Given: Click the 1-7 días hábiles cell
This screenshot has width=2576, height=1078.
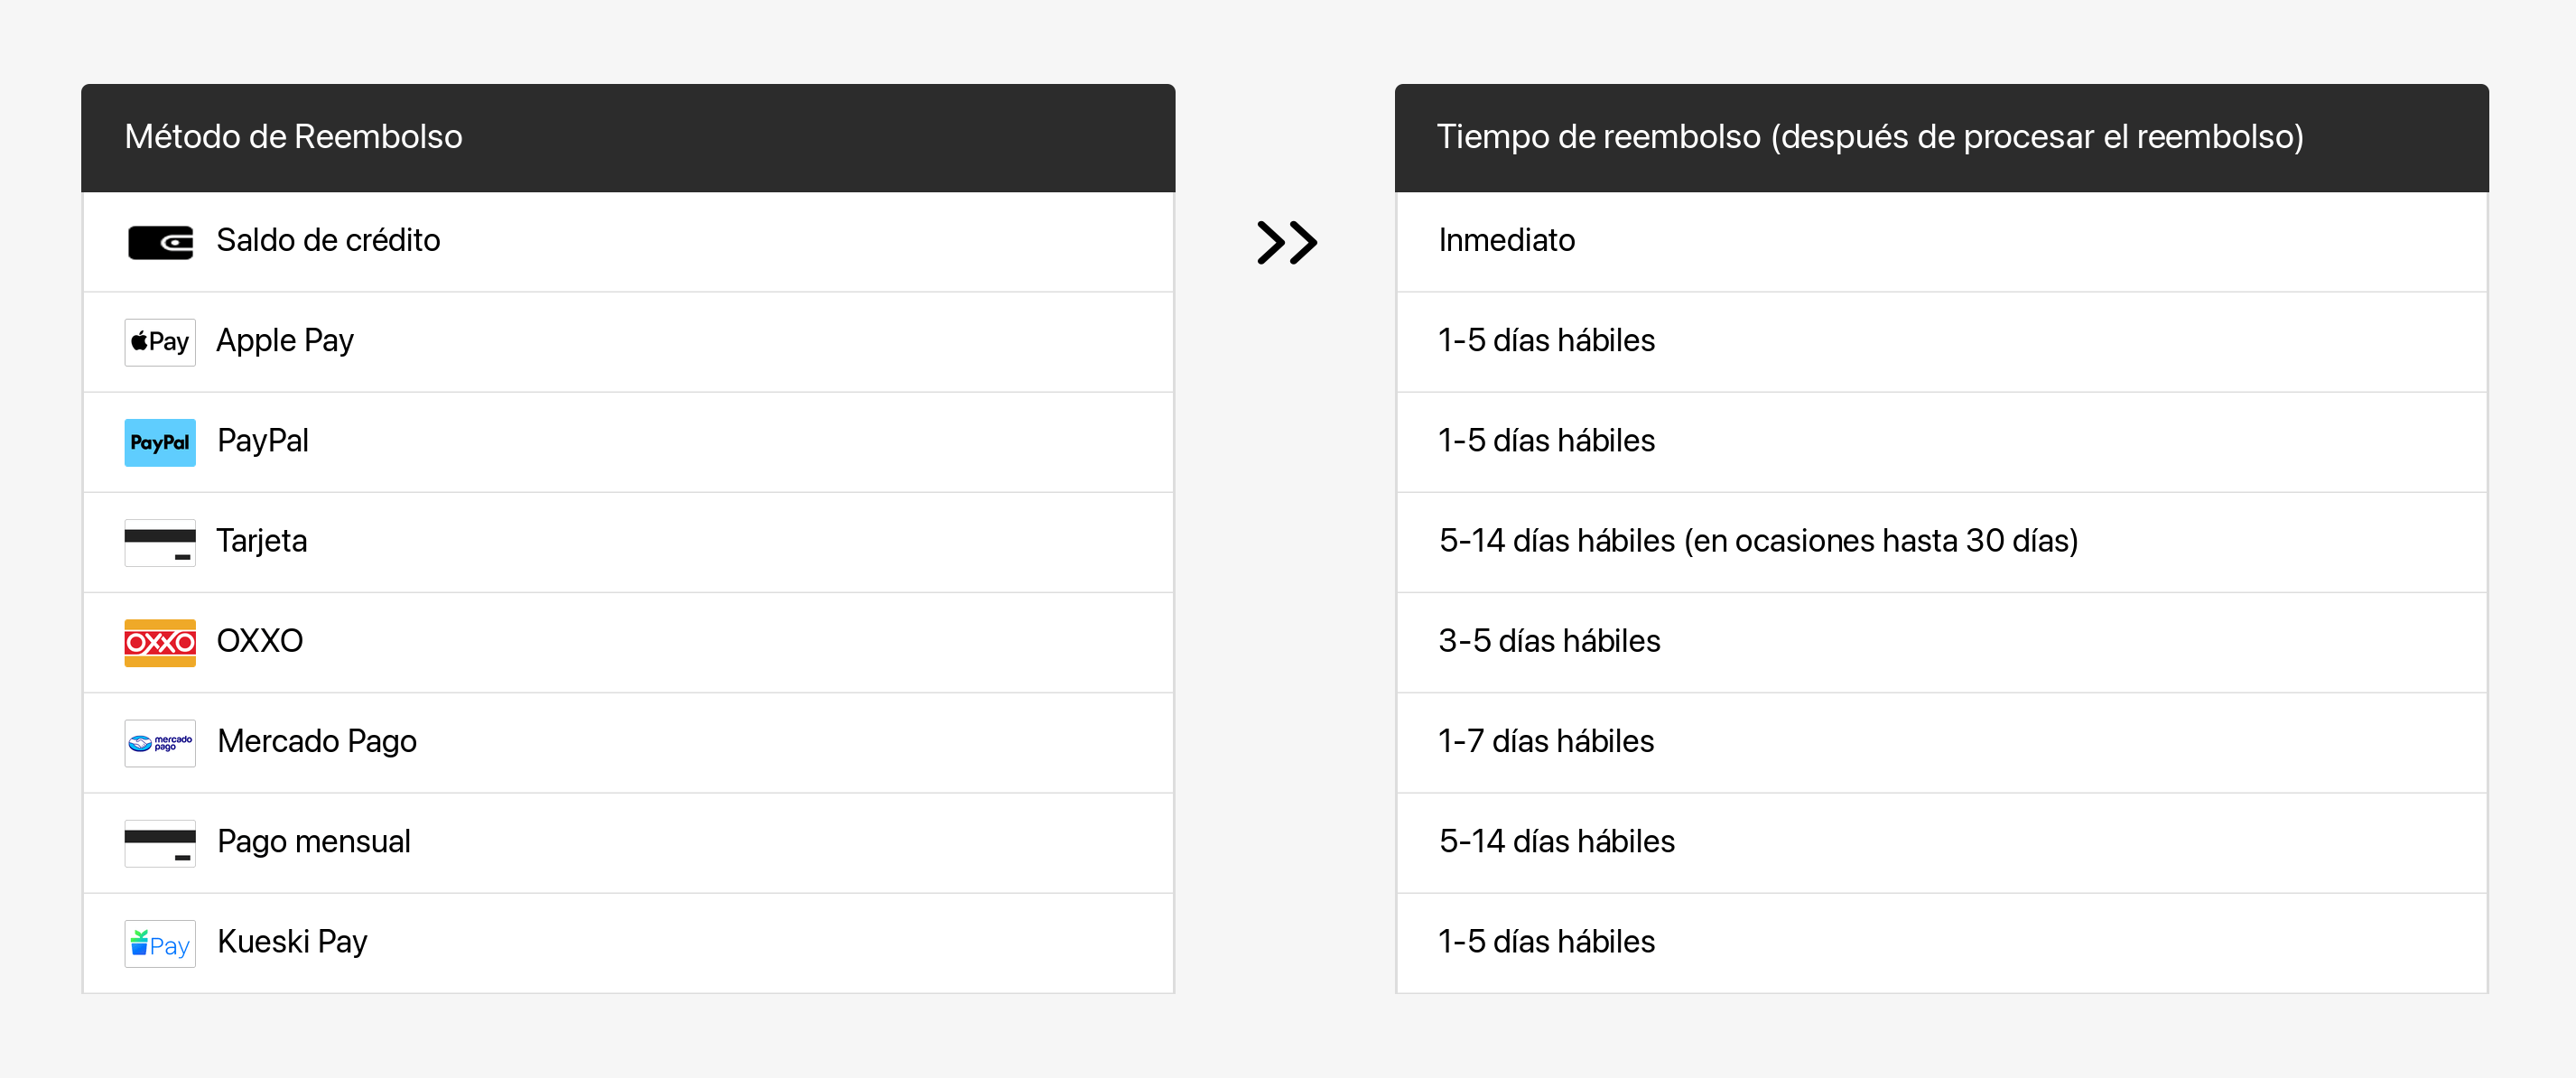Looking at the screenshot, I should pyautogui.click(x=1546, y=741).
